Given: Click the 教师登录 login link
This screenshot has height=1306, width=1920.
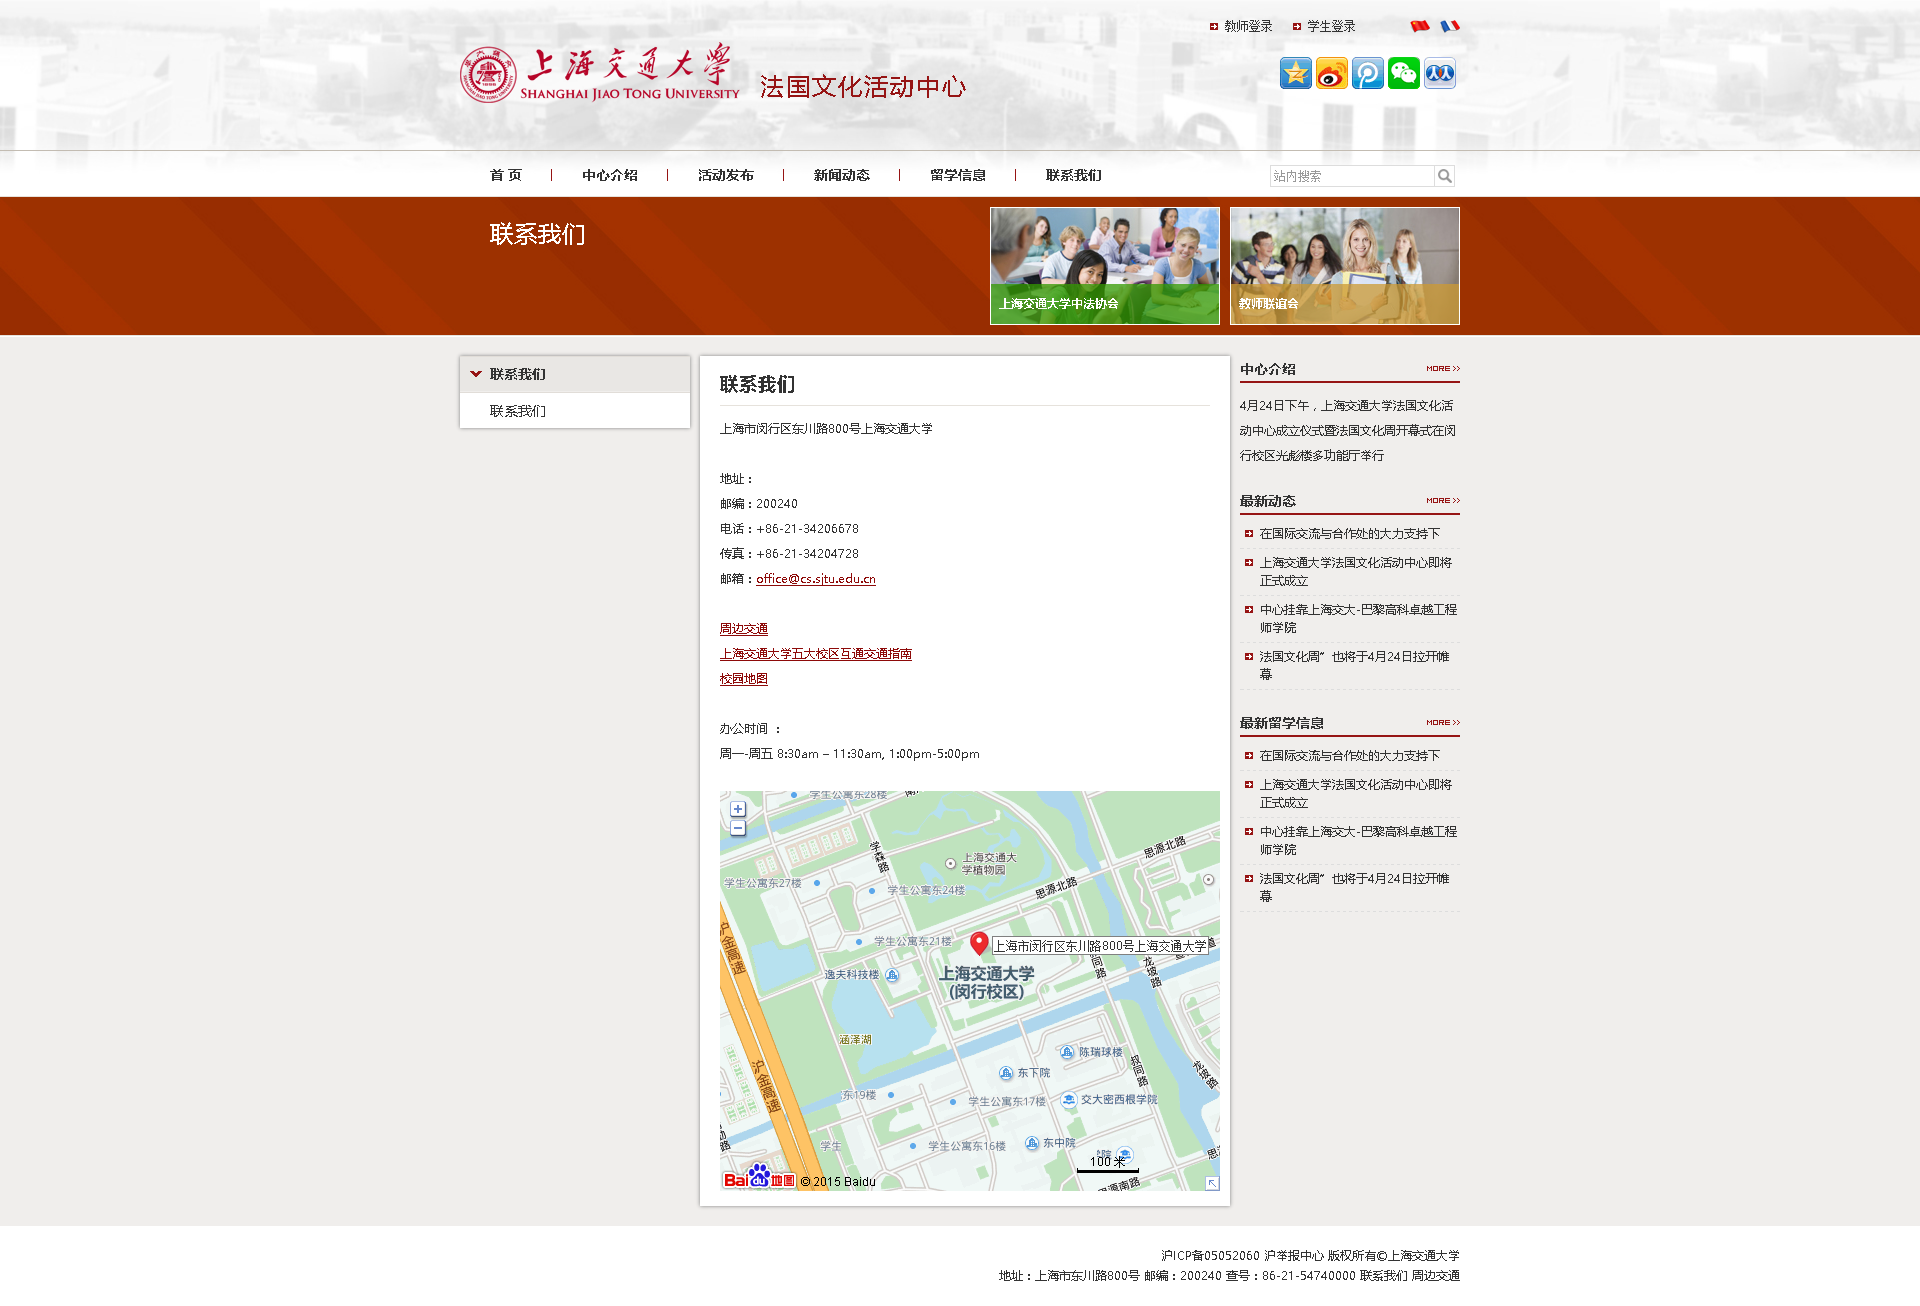Looking at the screenshot, I should [x=1247, y=27].
